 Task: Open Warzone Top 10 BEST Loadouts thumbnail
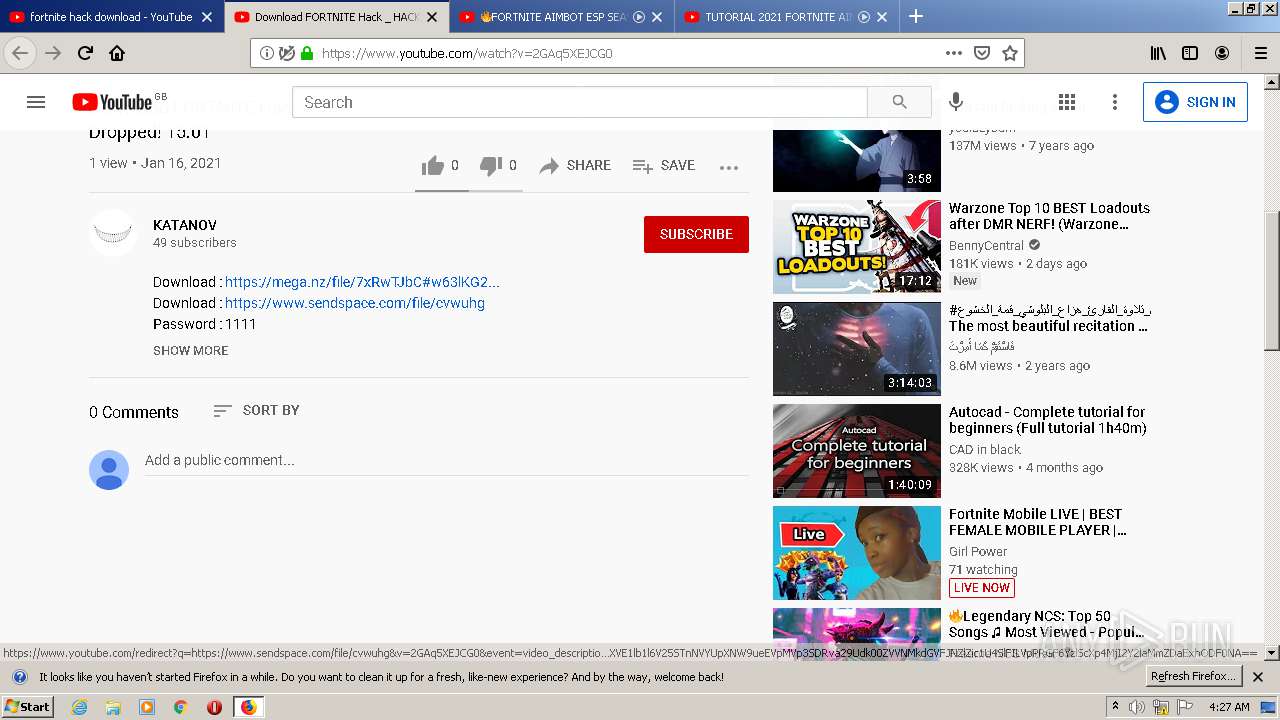[857, 246]
